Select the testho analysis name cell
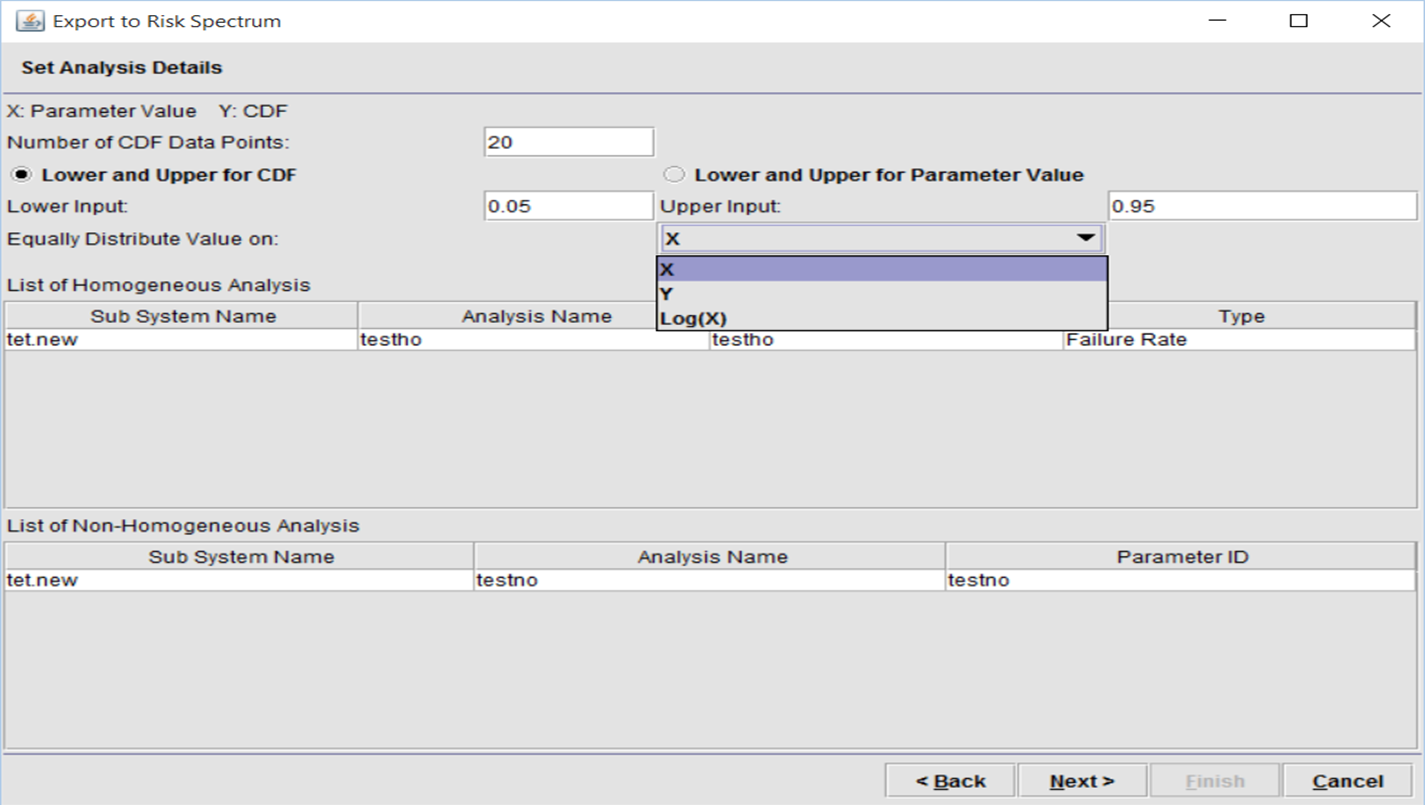1425x805 pixels. (533, 340)
